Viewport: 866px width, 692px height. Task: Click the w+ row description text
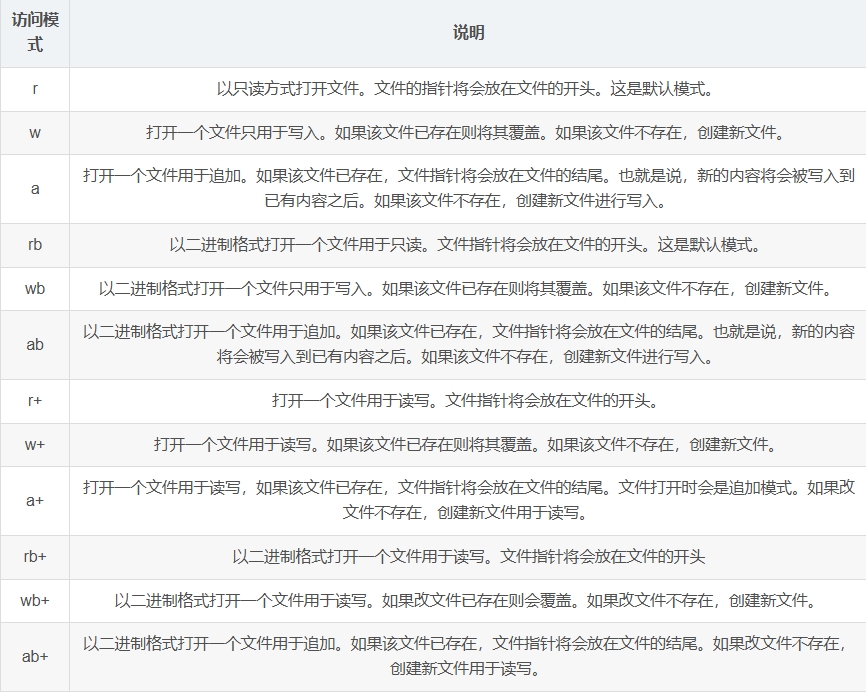(x=464, y=445)
